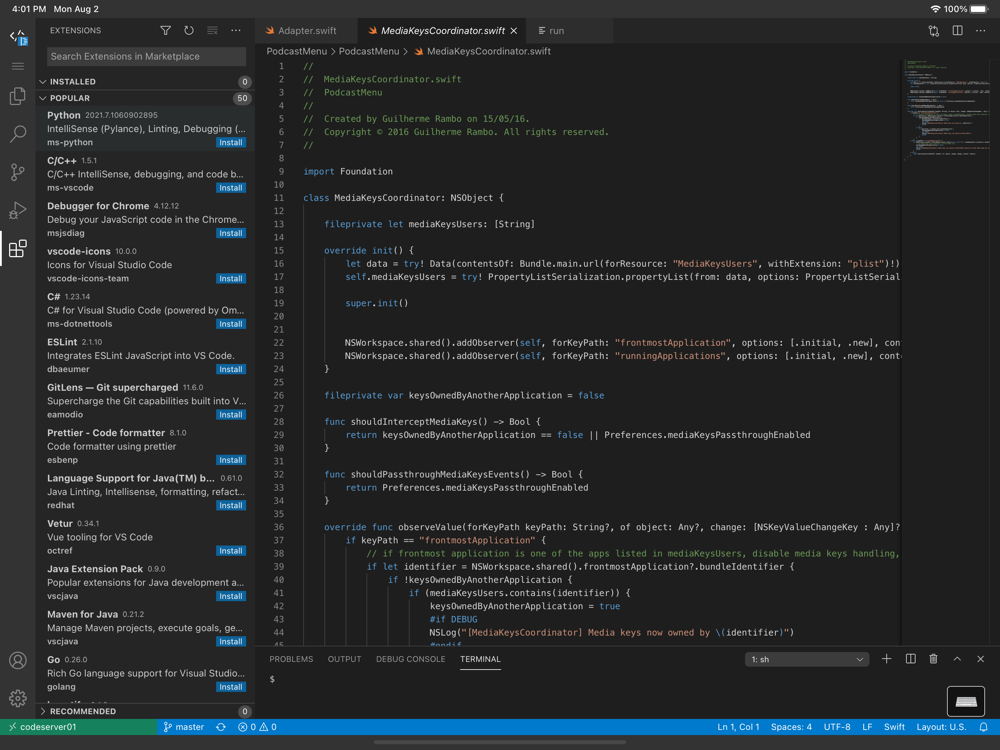Open the Manage gear icon

coord(18,698)
